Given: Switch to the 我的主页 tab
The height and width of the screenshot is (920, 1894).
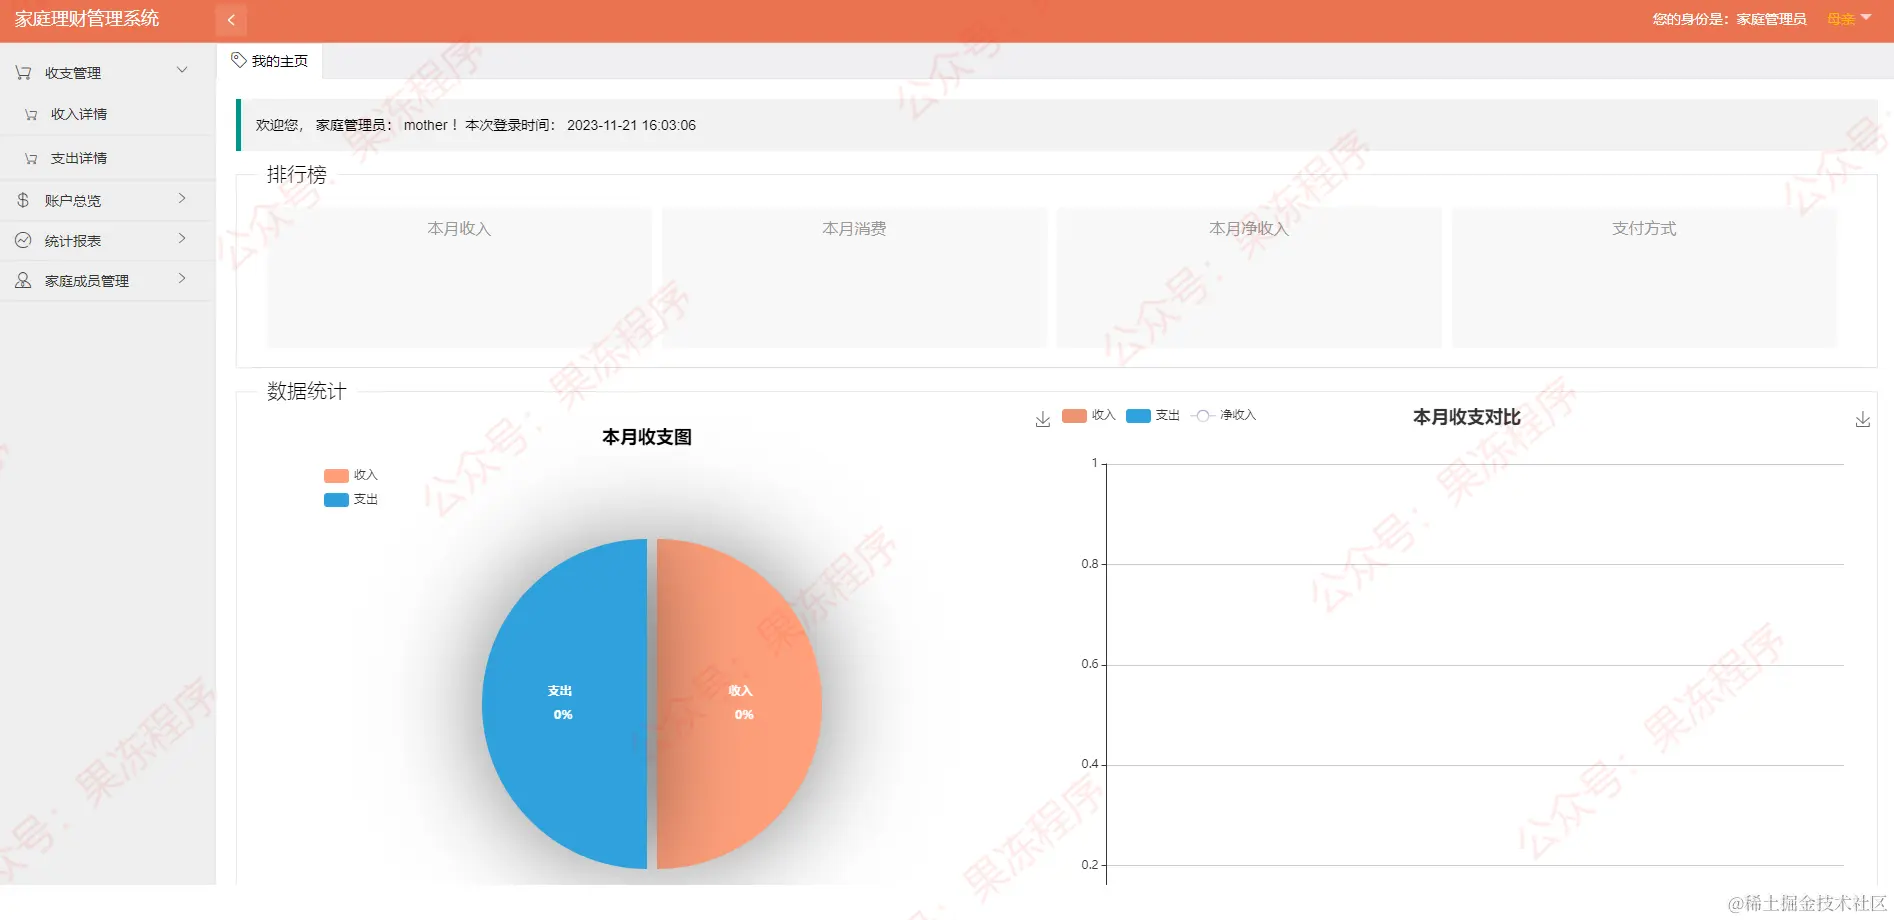Looking at the screenshot, I should [270, 61].
